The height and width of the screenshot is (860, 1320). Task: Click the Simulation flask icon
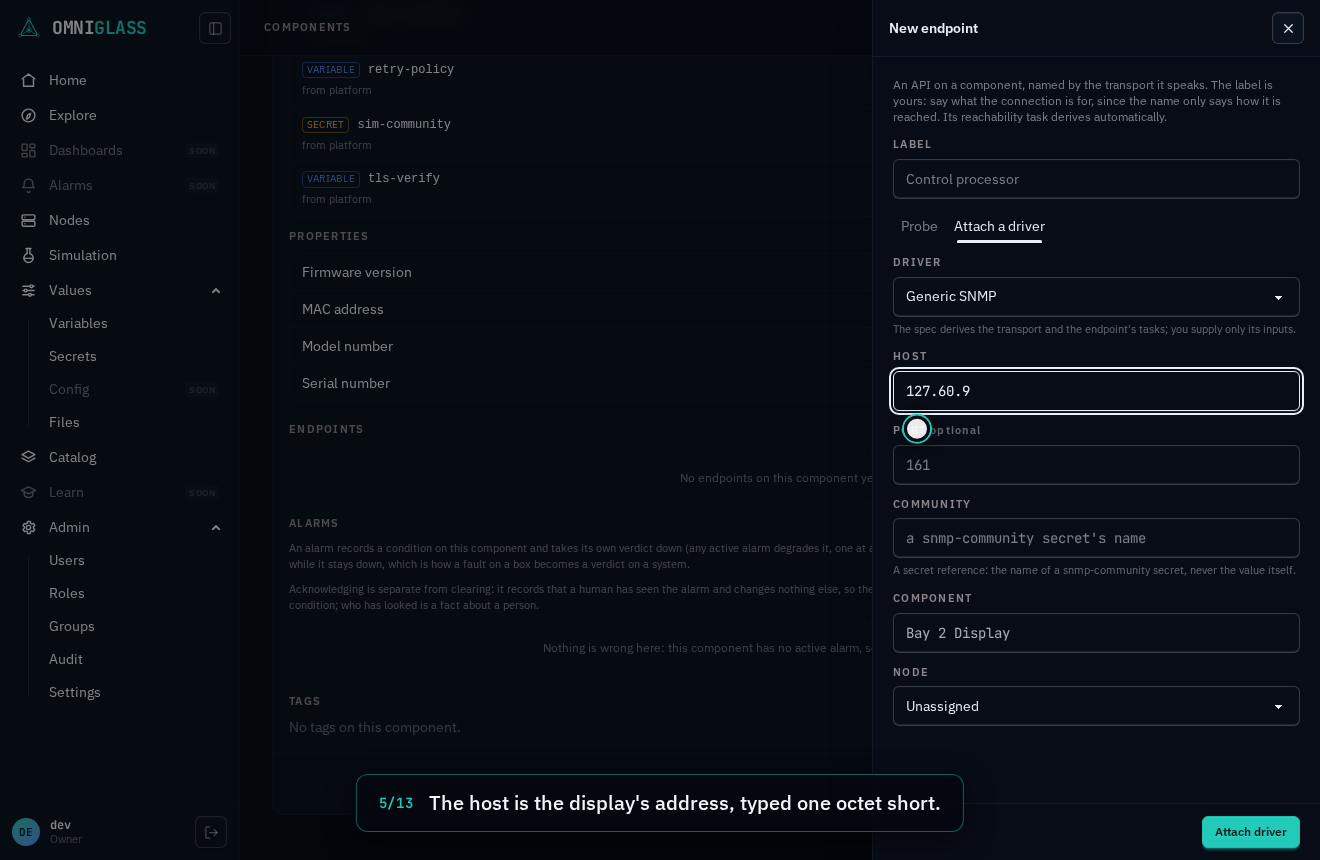pos(29,255)
